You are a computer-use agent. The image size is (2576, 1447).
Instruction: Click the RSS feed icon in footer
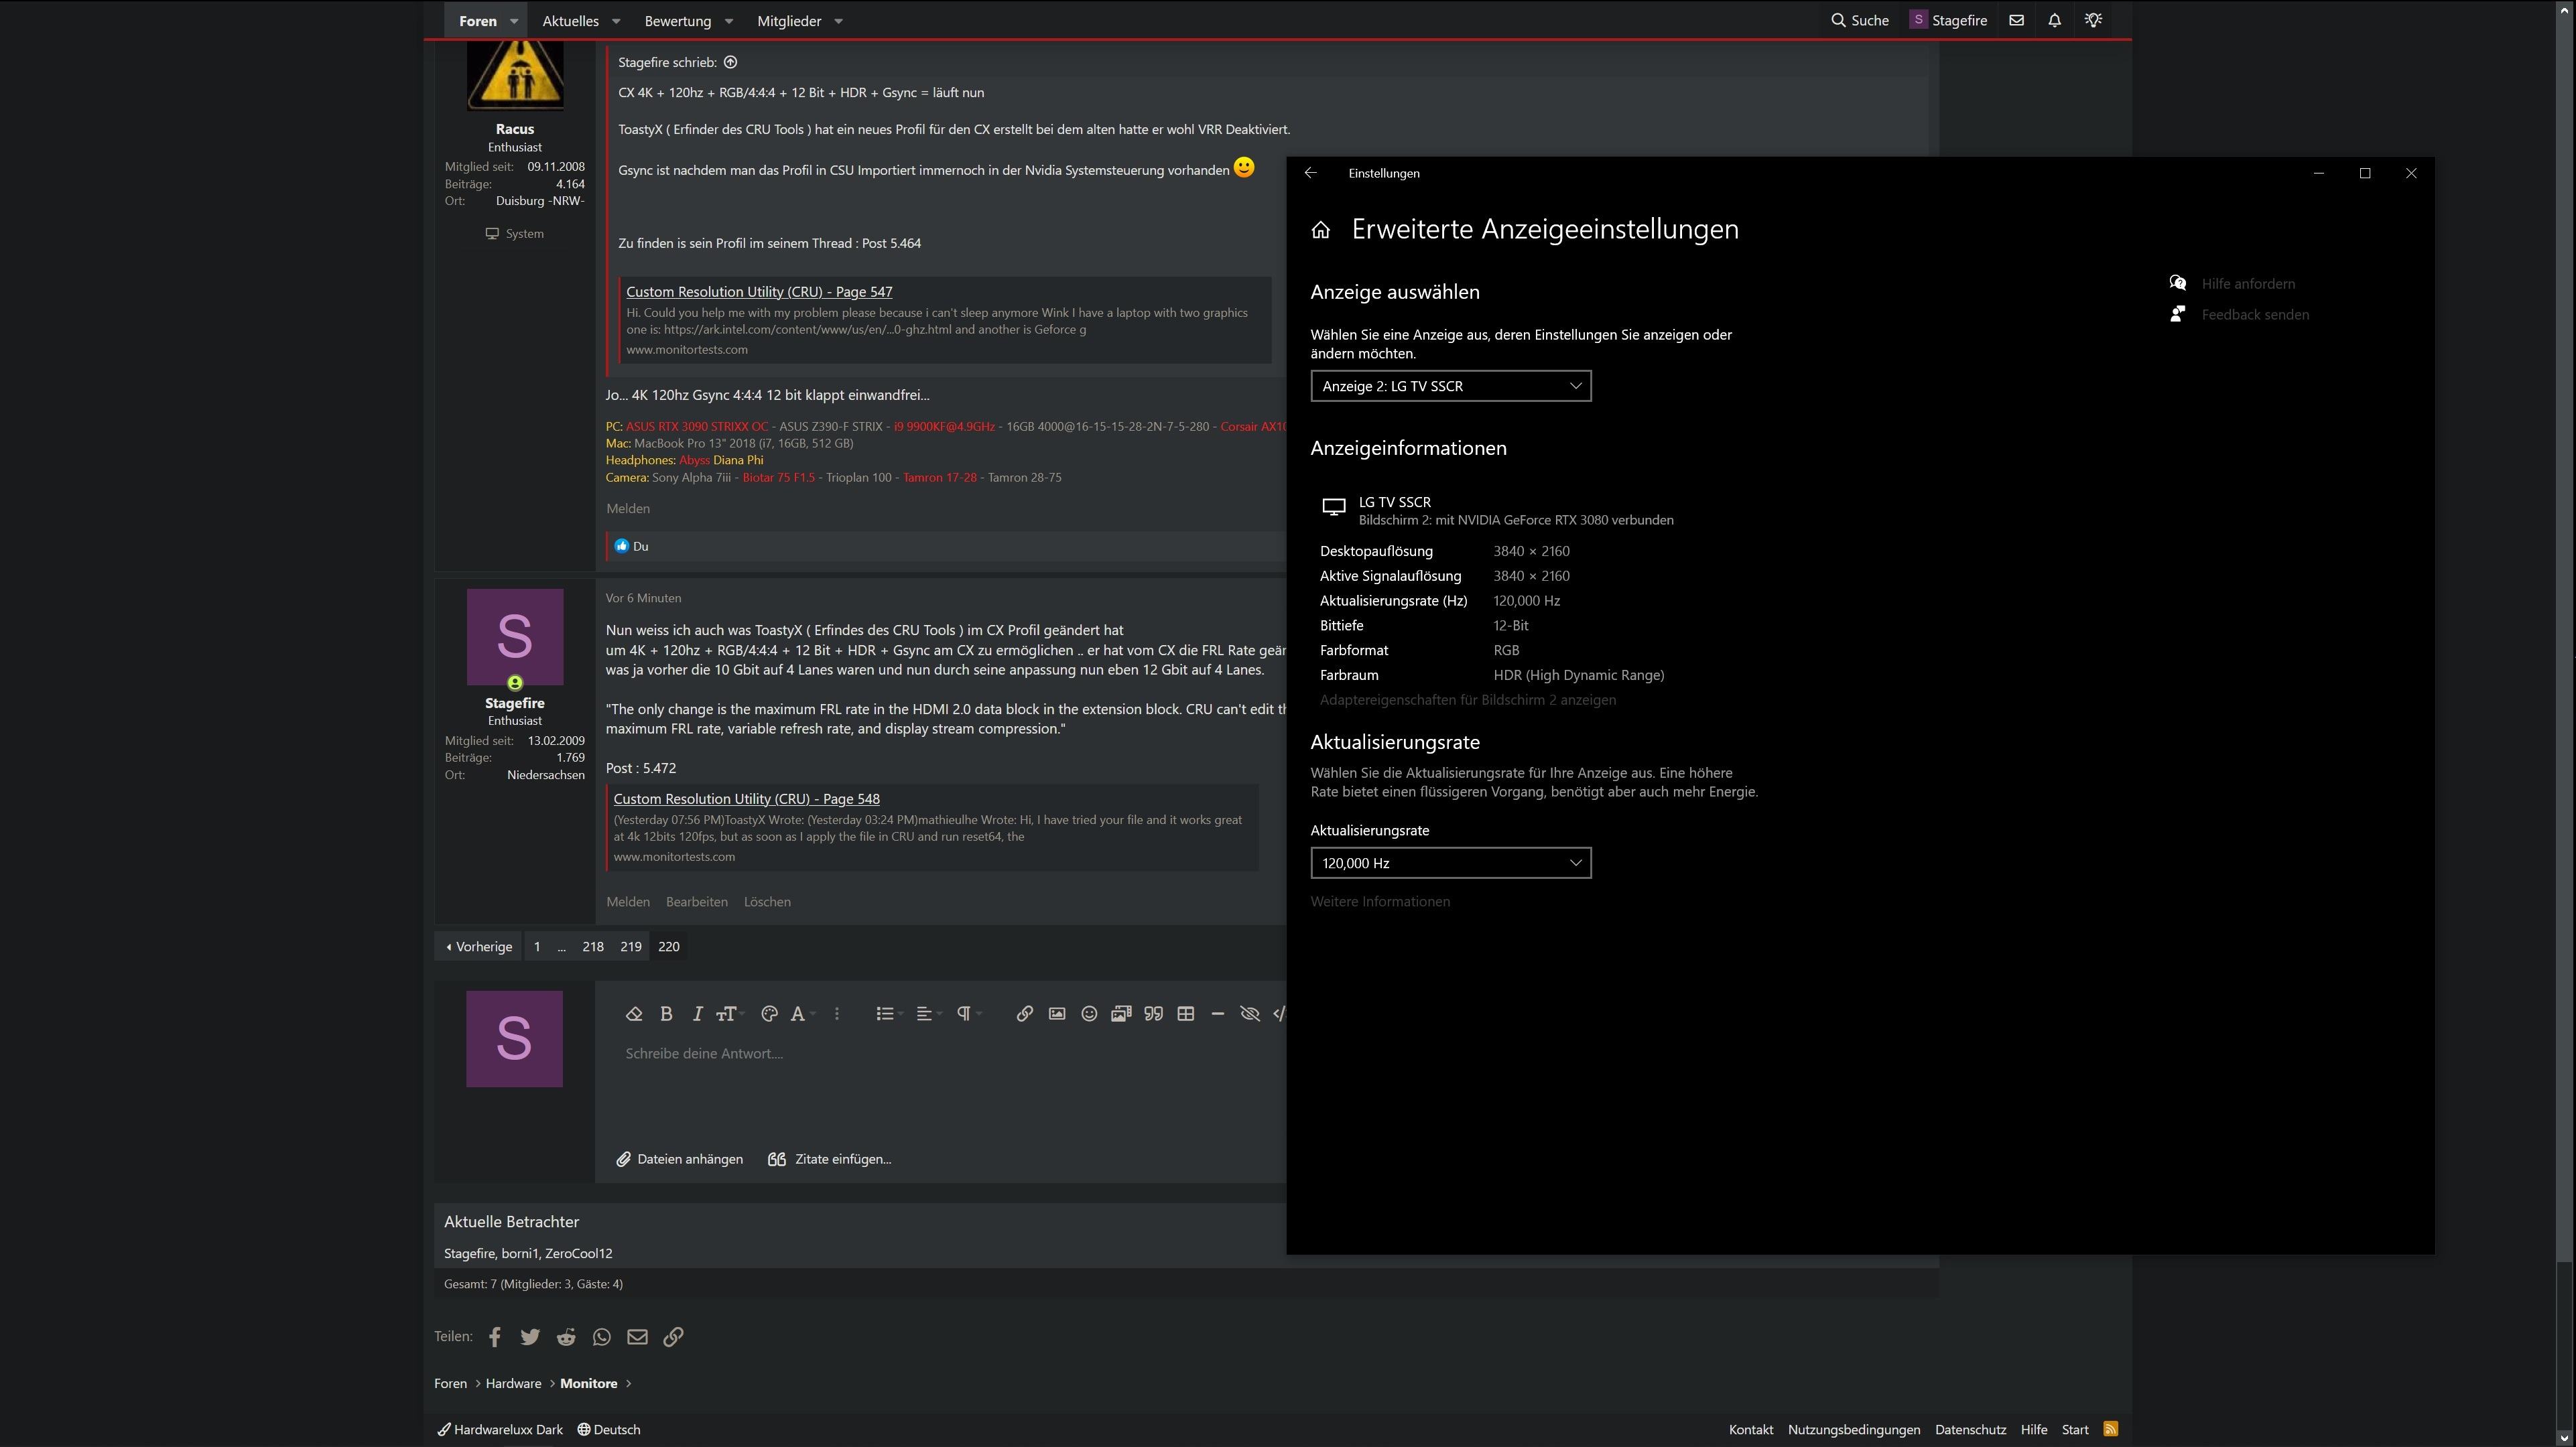pyautogui.click(x=2110, y=1428)
